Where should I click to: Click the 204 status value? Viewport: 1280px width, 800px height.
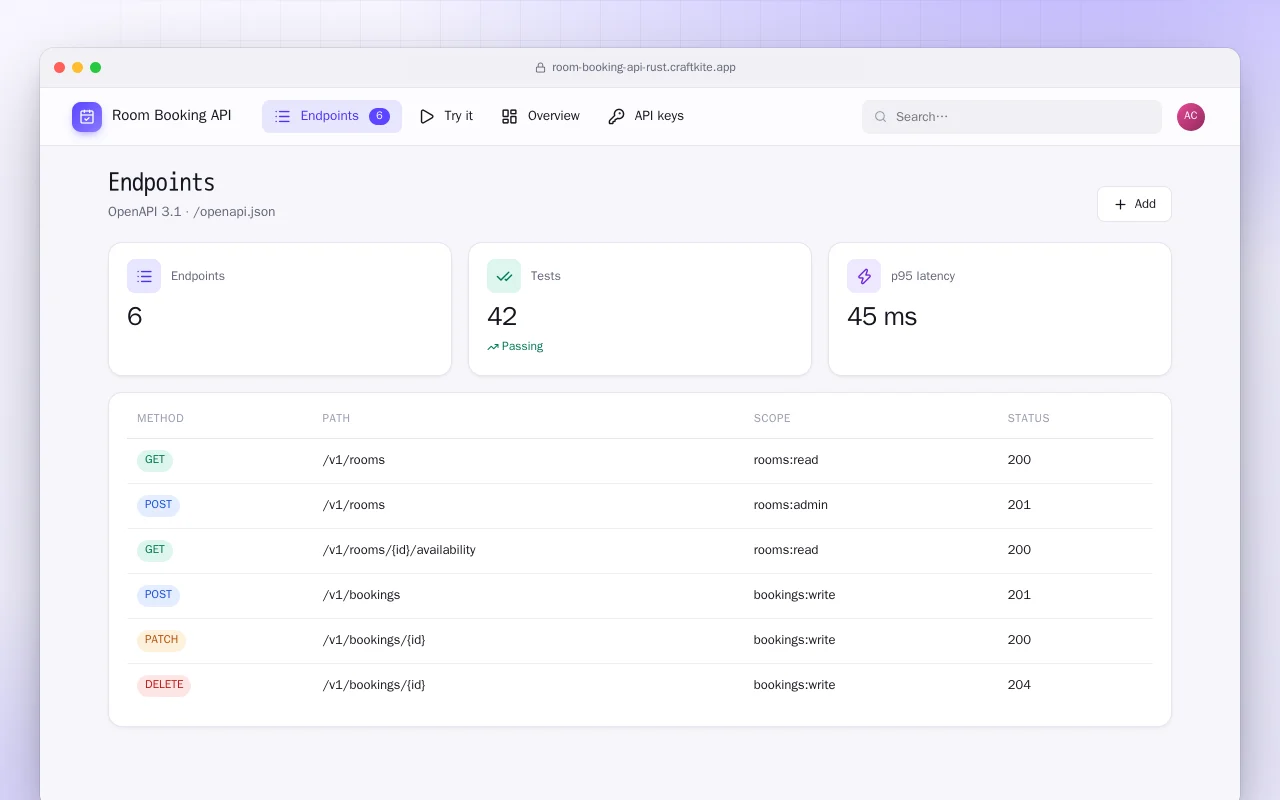click(x=1019, y=685)
